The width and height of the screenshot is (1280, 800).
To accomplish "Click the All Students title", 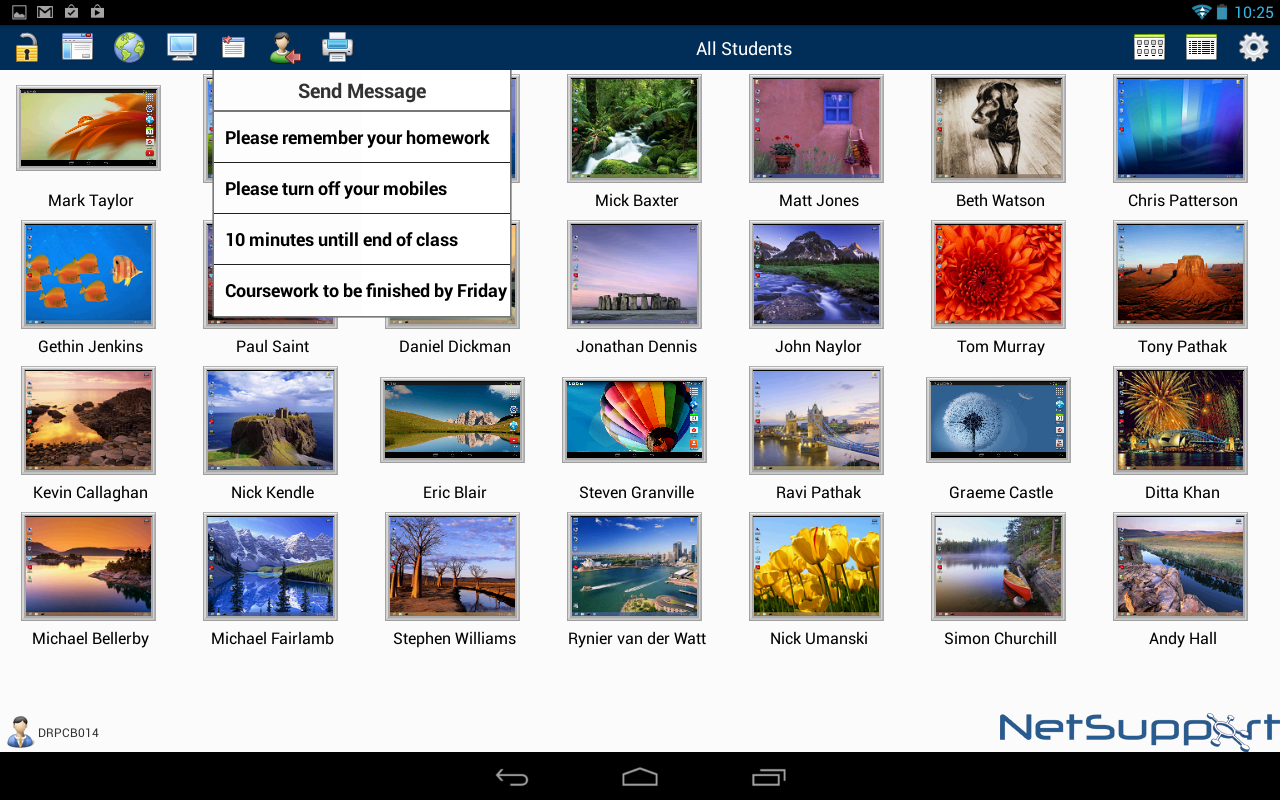I will coord(744,49).
